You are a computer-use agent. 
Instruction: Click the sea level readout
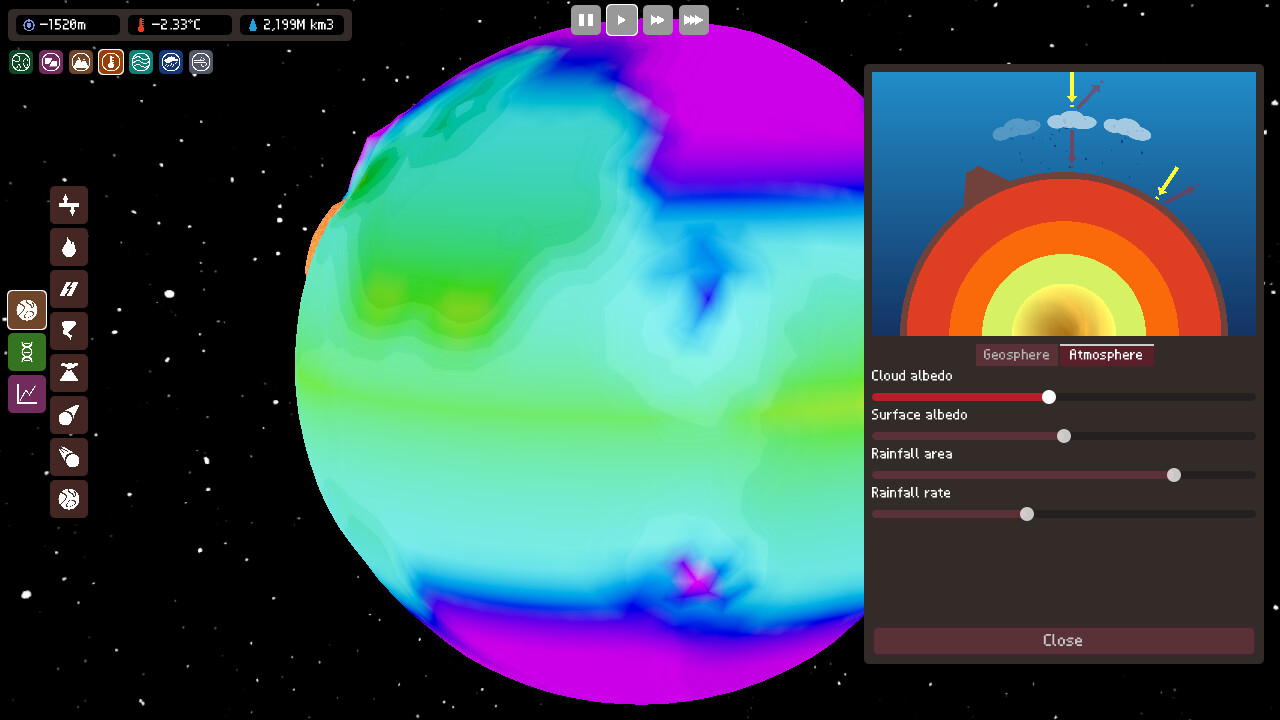[x=64, y=25]
